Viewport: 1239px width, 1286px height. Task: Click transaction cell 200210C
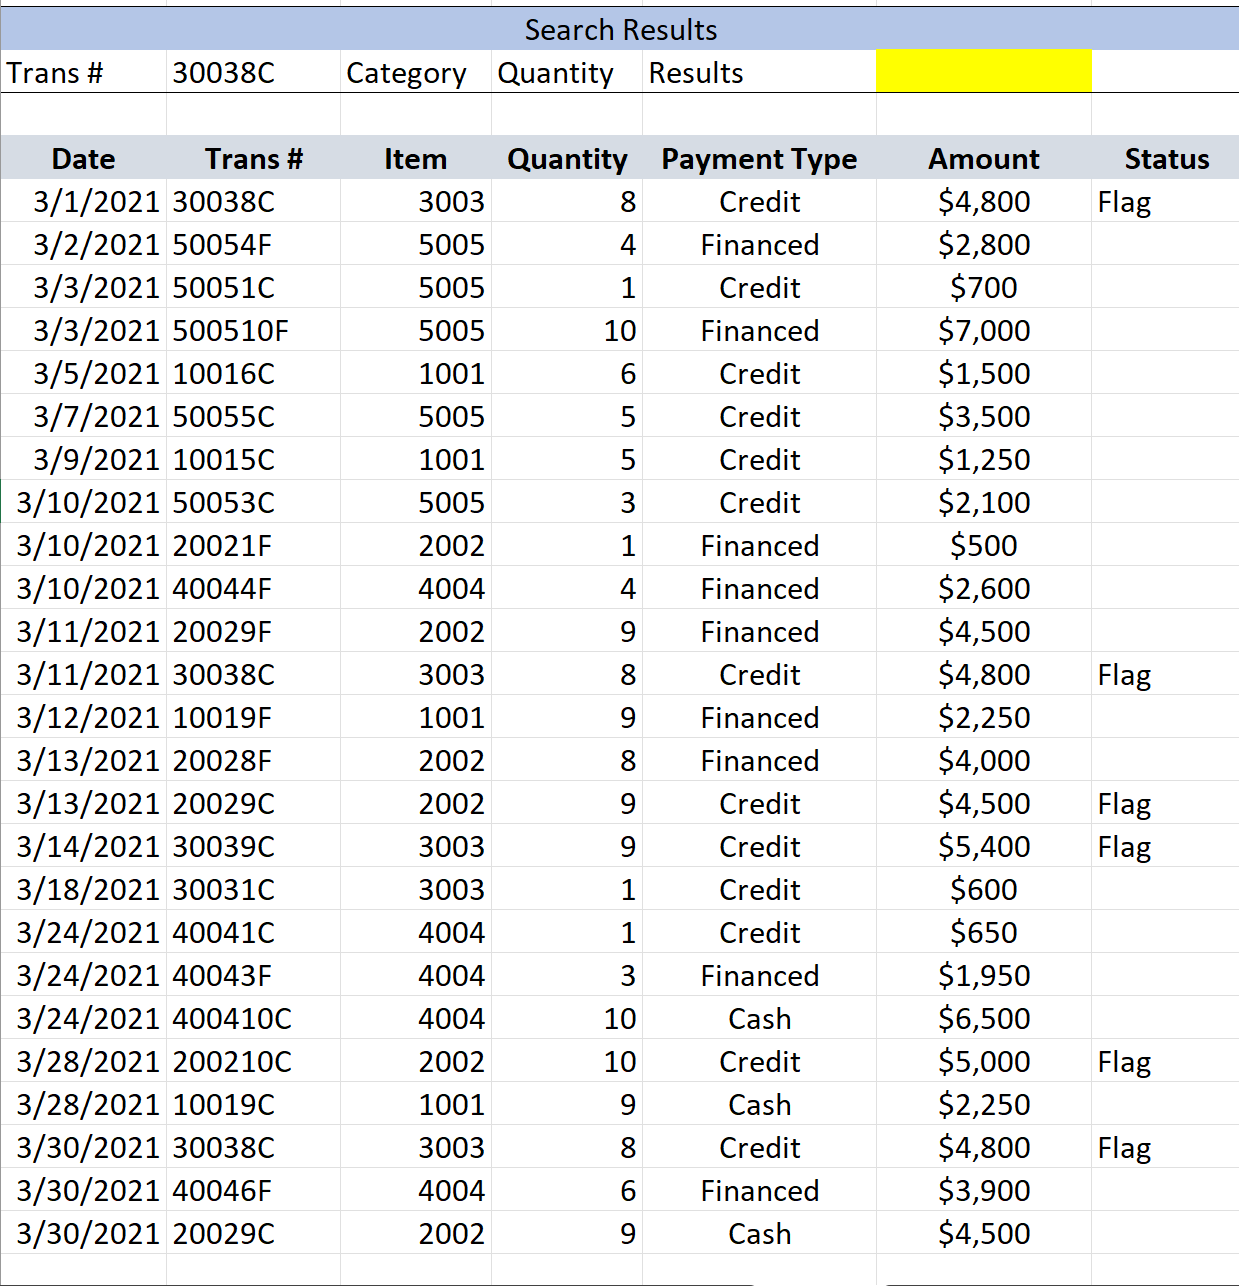(253, 1061)
